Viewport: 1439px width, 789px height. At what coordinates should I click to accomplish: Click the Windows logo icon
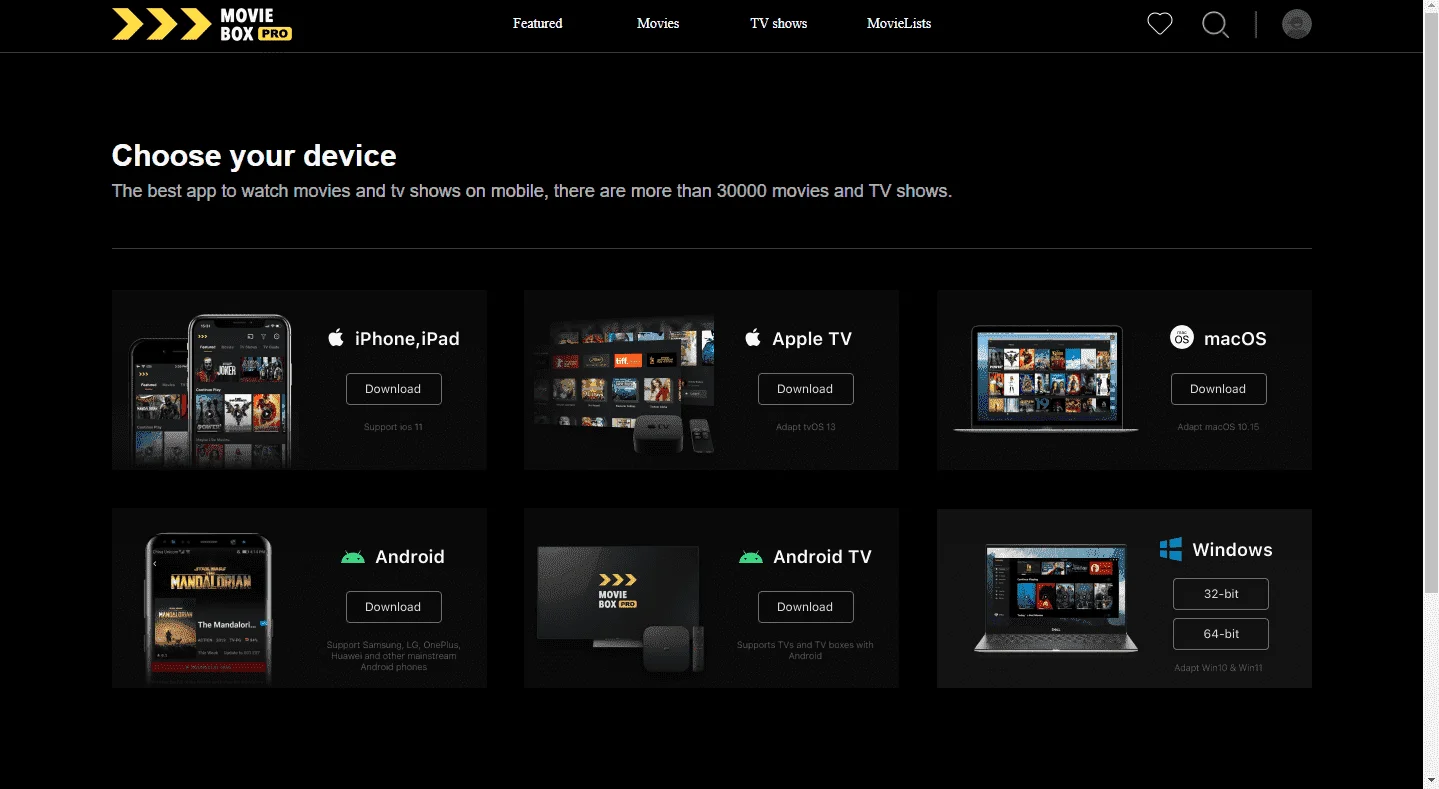(1171, 549)
